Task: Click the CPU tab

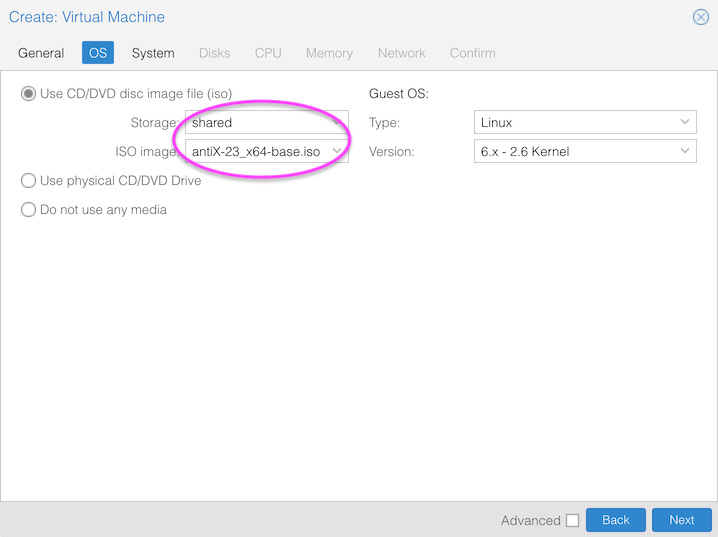Action: click(x=268, y=53)
